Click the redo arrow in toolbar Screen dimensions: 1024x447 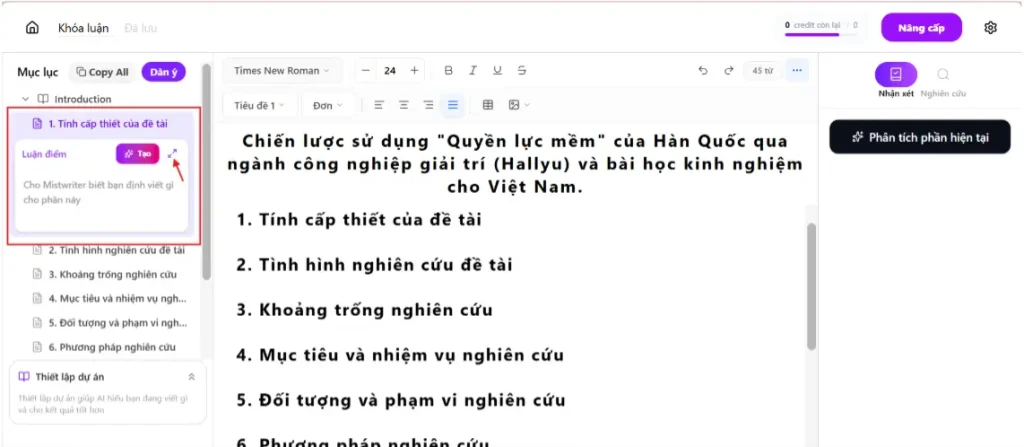click(x=729, y=71)
